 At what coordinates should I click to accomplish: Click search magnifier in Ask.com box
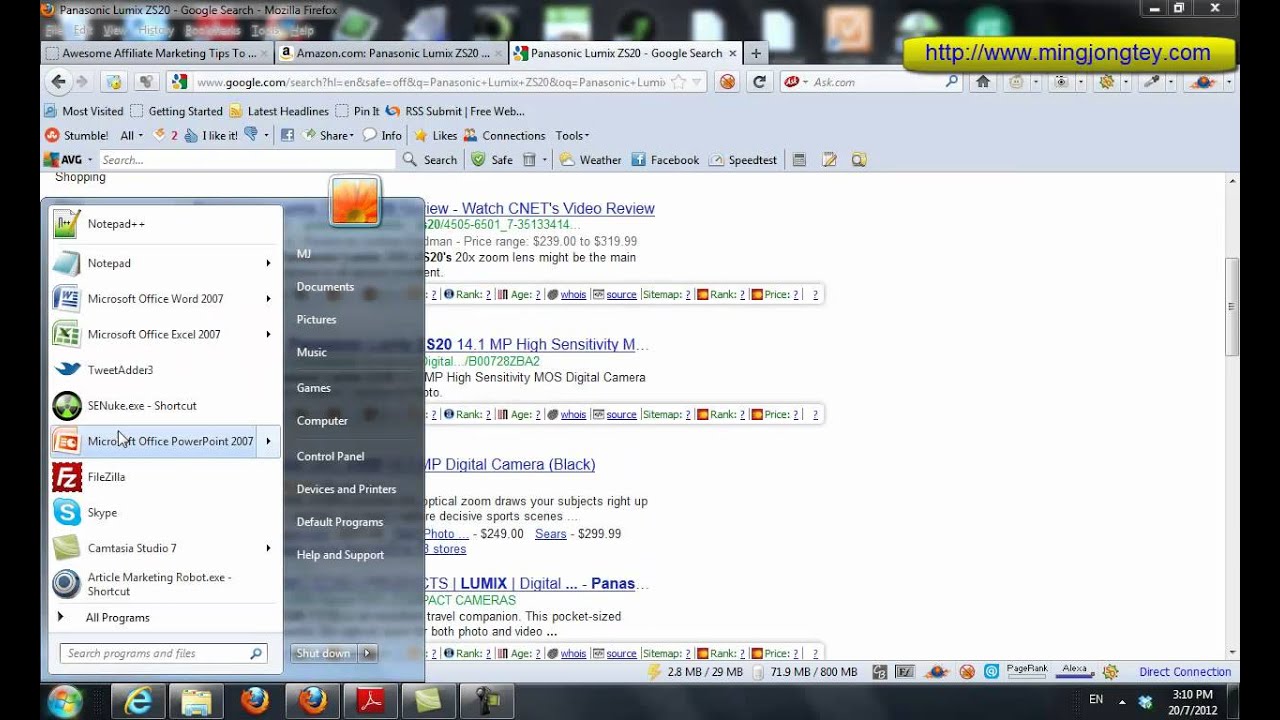coord(951,82)
